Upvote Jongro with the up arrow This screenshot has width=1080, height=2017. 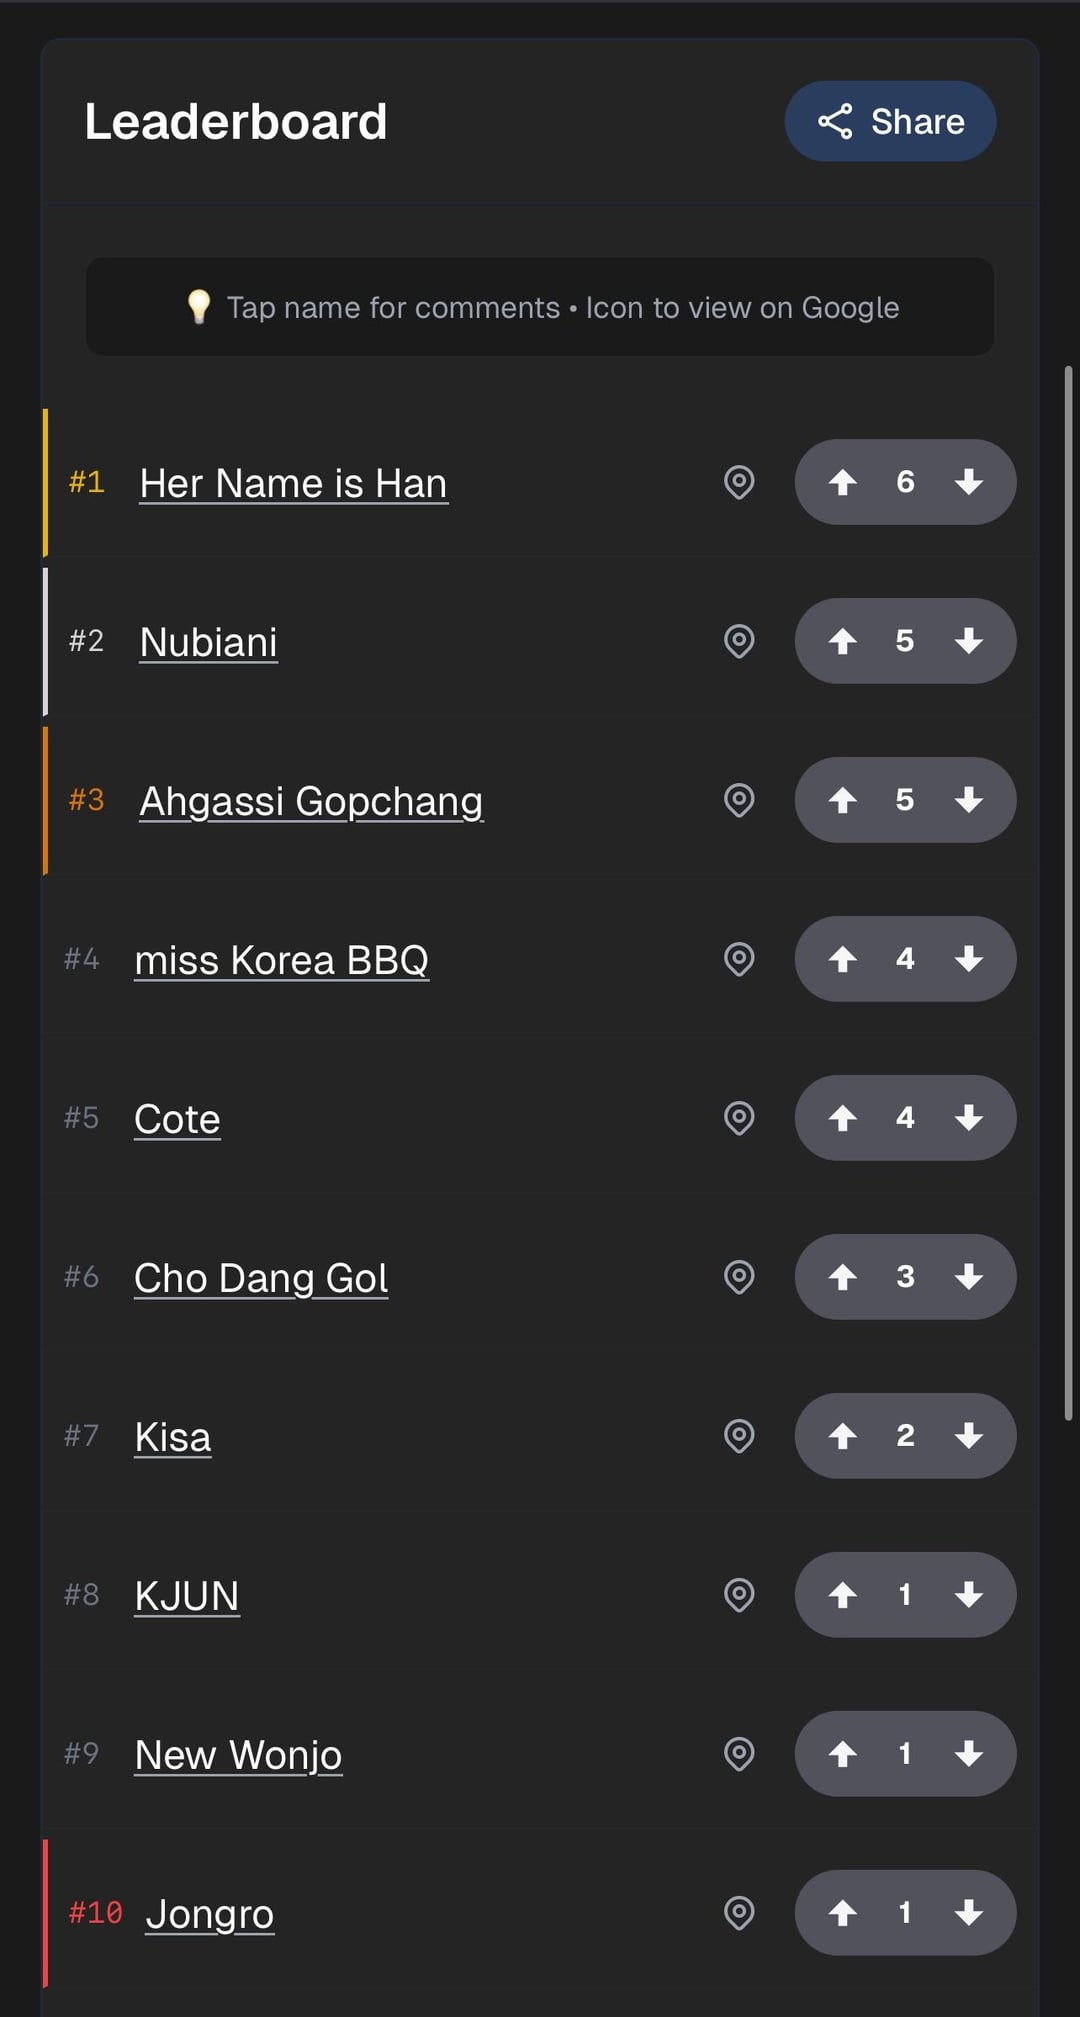(x=843, y=1913)
